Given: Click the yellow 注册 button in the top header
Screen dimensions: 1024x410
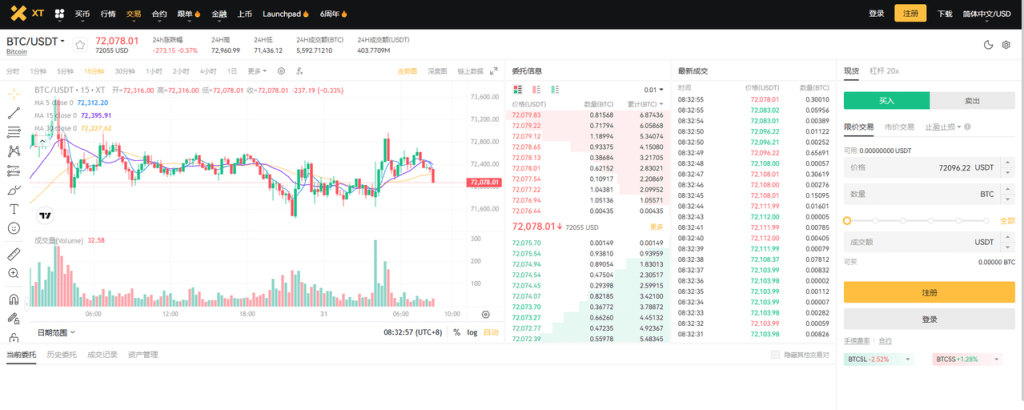Looking at the screenshot, I should point(910,13).
